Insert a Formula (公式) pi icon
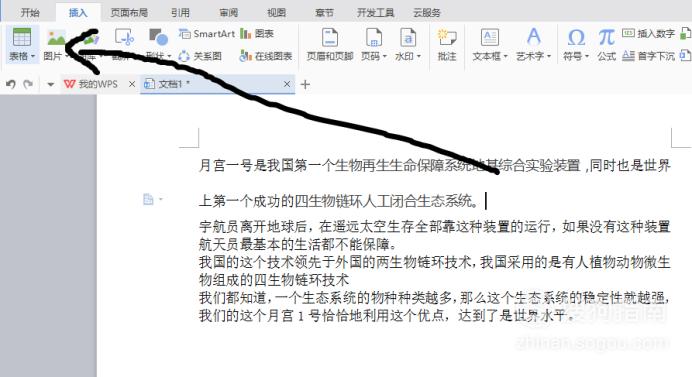 [x=606, y=38]
